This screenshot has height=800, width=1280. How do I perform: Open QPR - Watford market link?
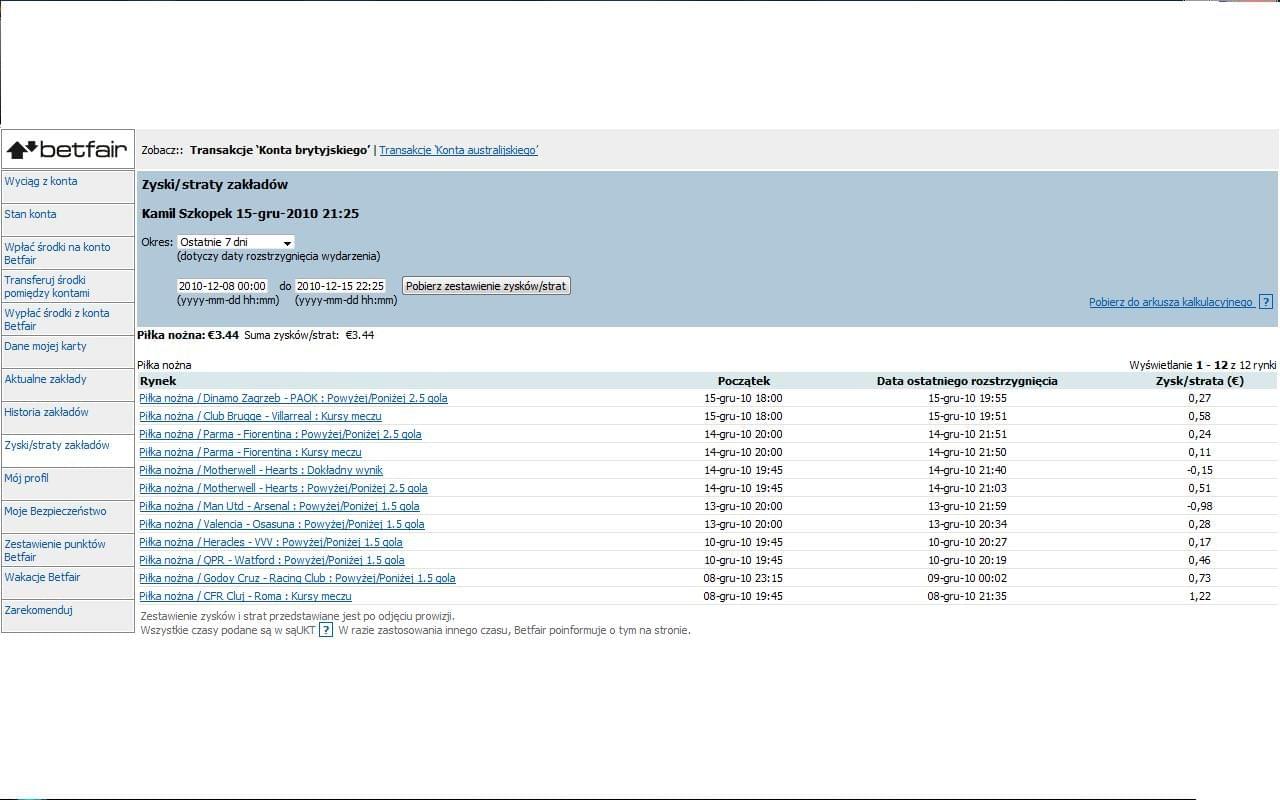272,560
